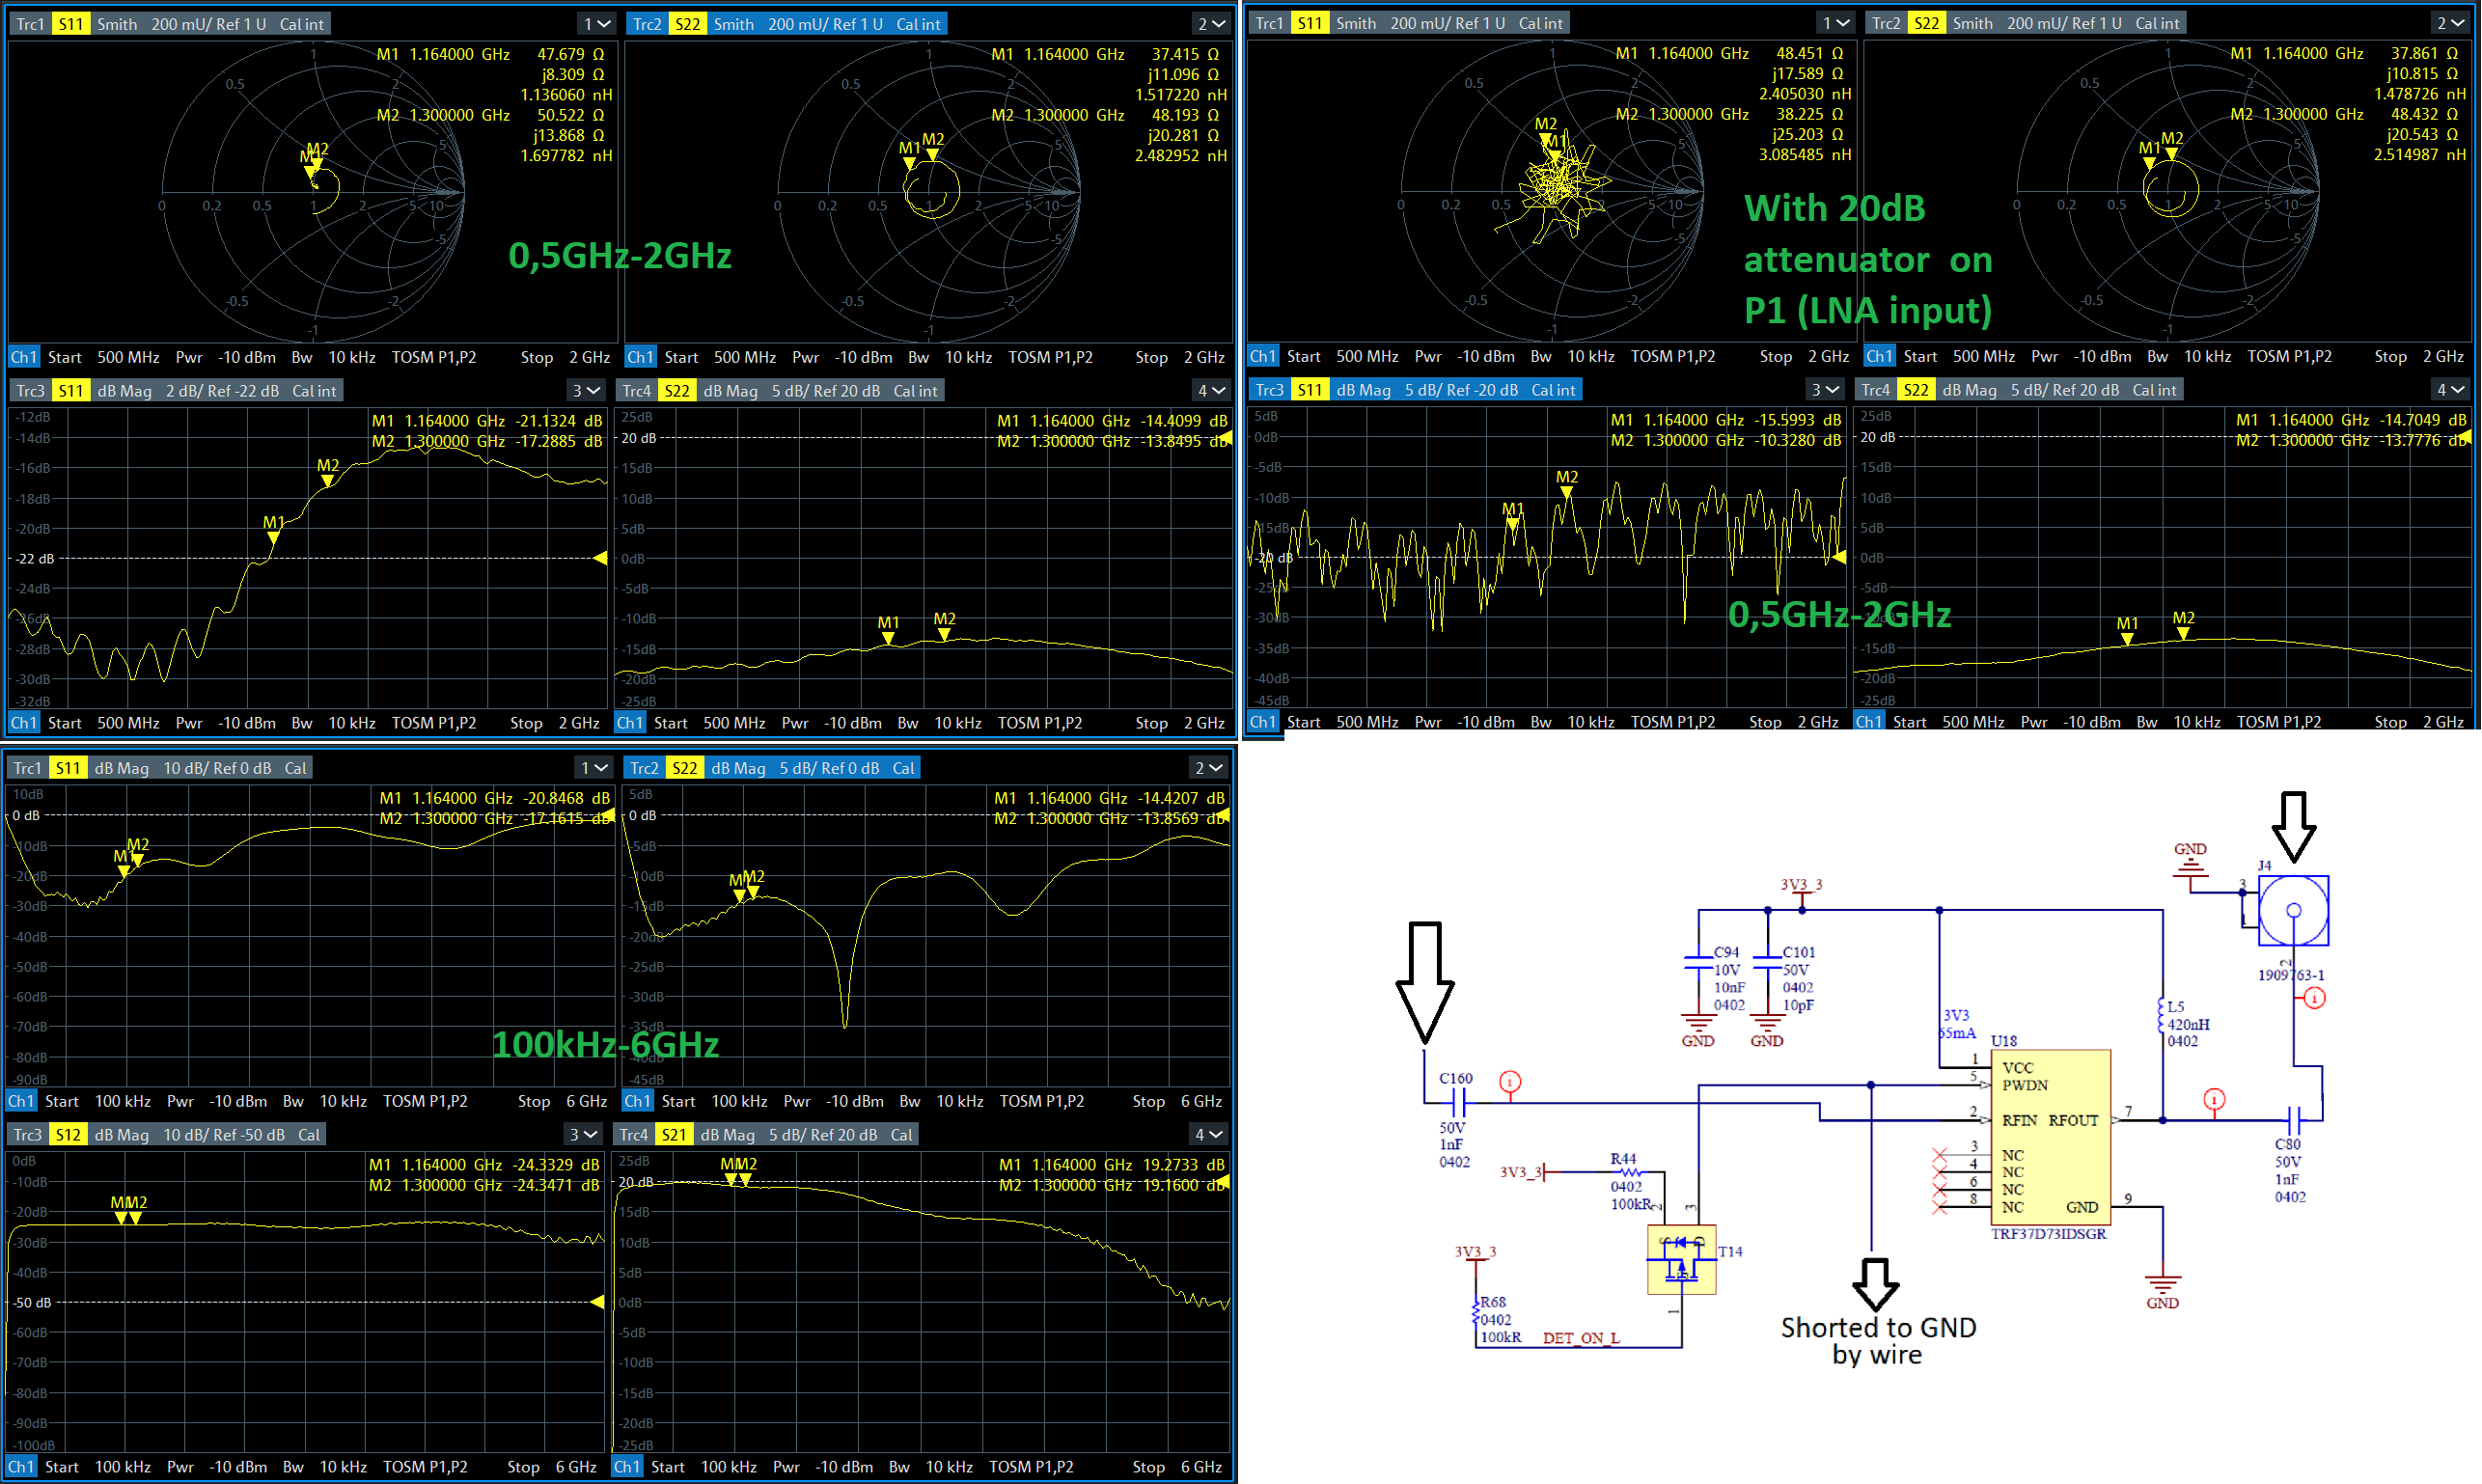Open diagram 2 dropdown in upper-left analyzer window
2482x1484 pixels.
tap(1213, 24)
